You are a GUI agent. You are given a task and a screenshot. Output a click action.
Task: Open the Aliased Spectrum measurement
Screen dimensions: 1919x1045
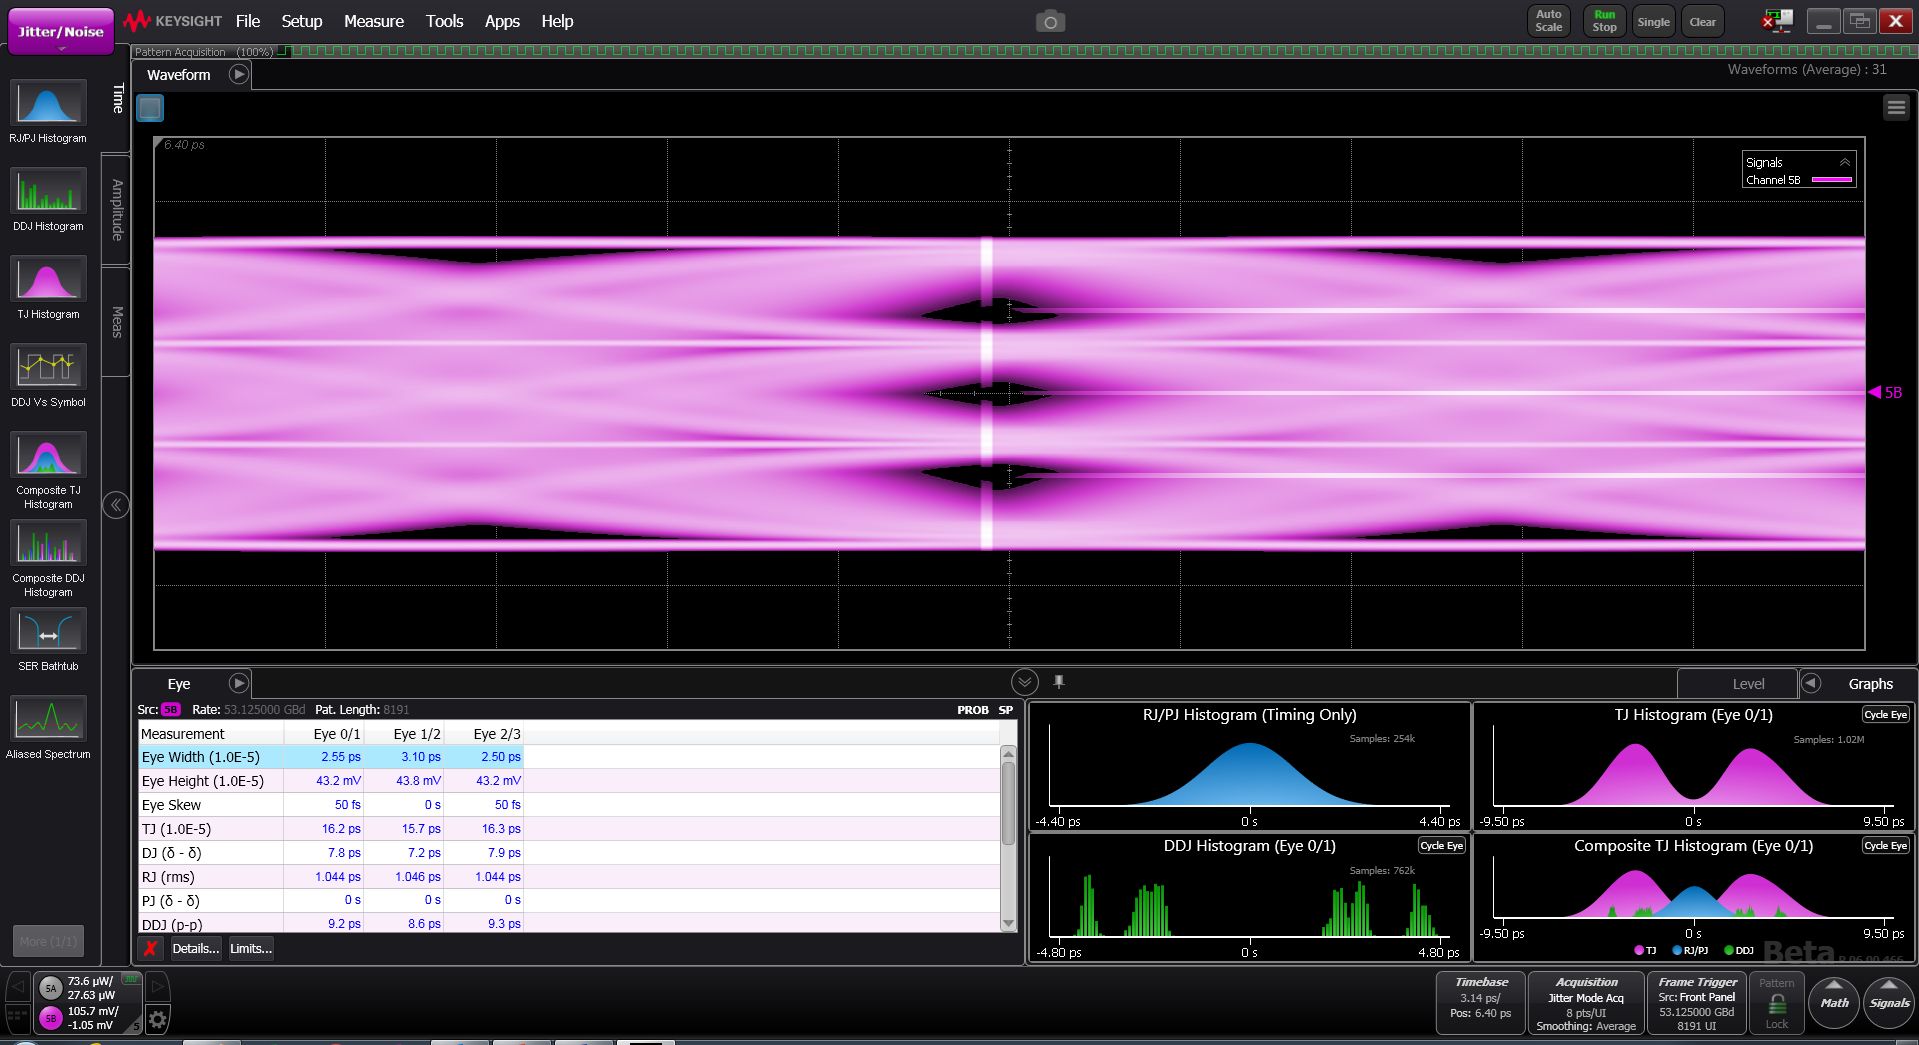coord(48,720)
